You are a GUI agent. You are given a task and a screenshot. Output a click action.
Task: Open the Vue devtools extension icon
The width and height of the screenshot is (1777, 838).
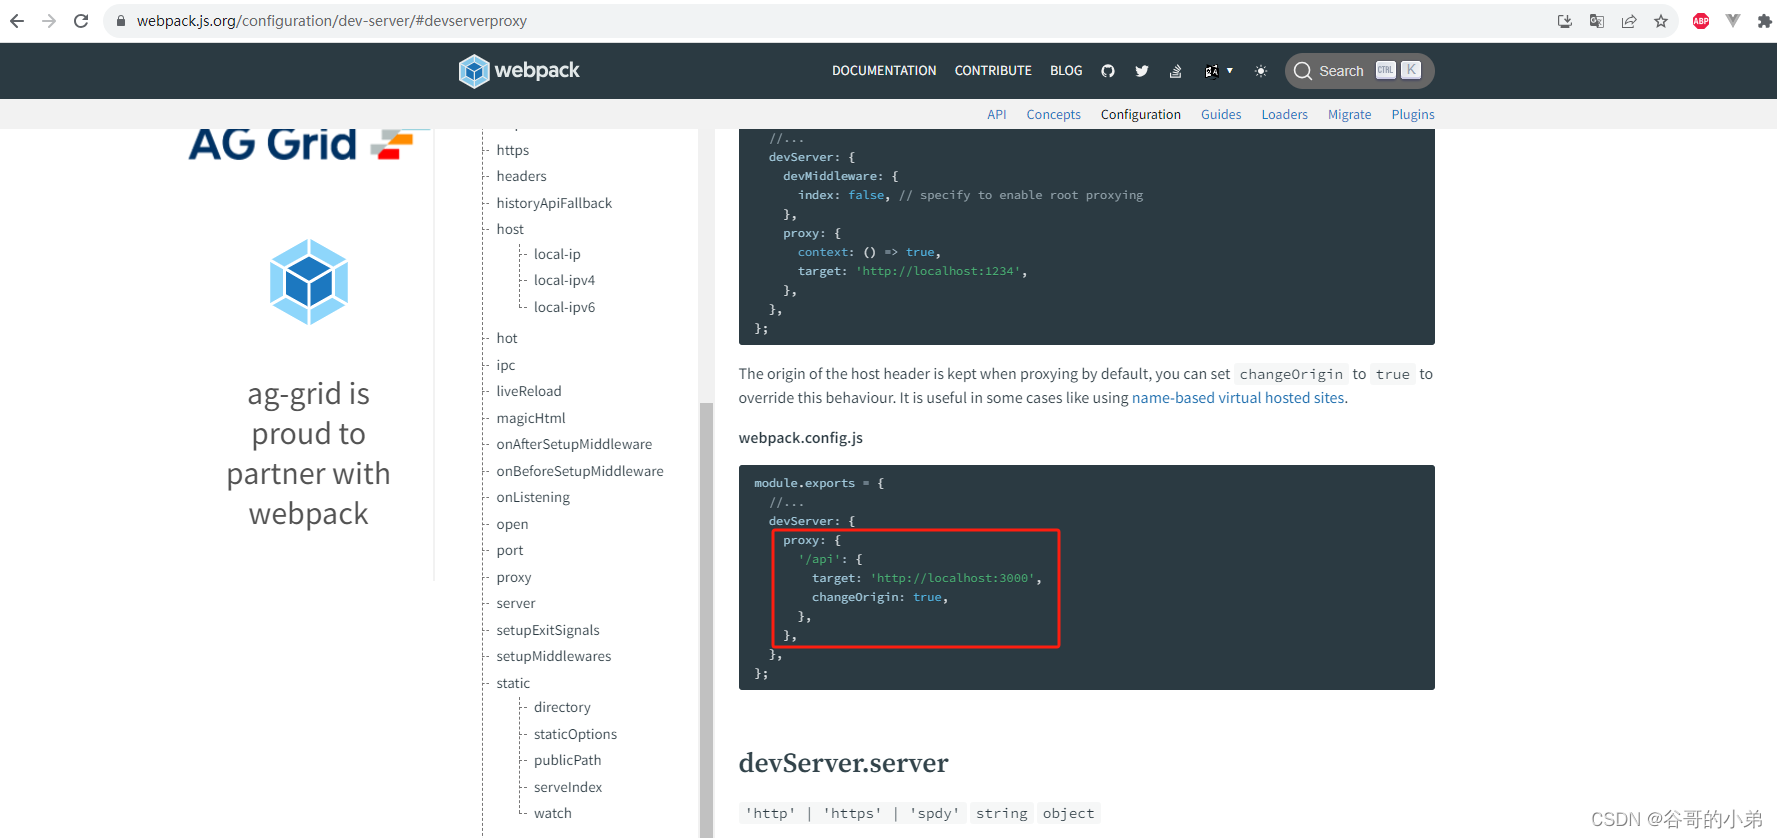click(1733, 21)
